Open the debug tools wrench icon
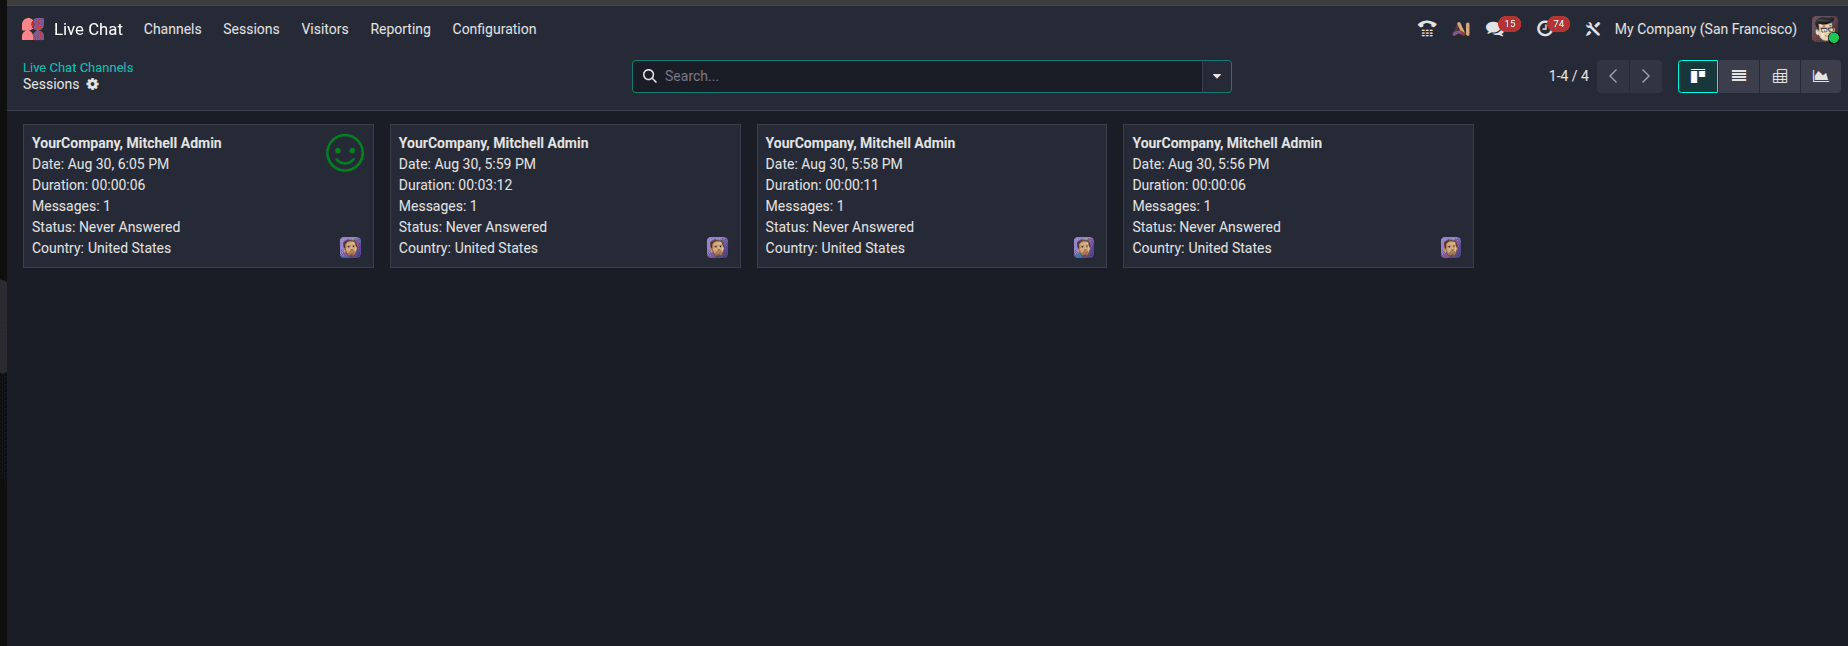1848x646 pixels. 1593,29
